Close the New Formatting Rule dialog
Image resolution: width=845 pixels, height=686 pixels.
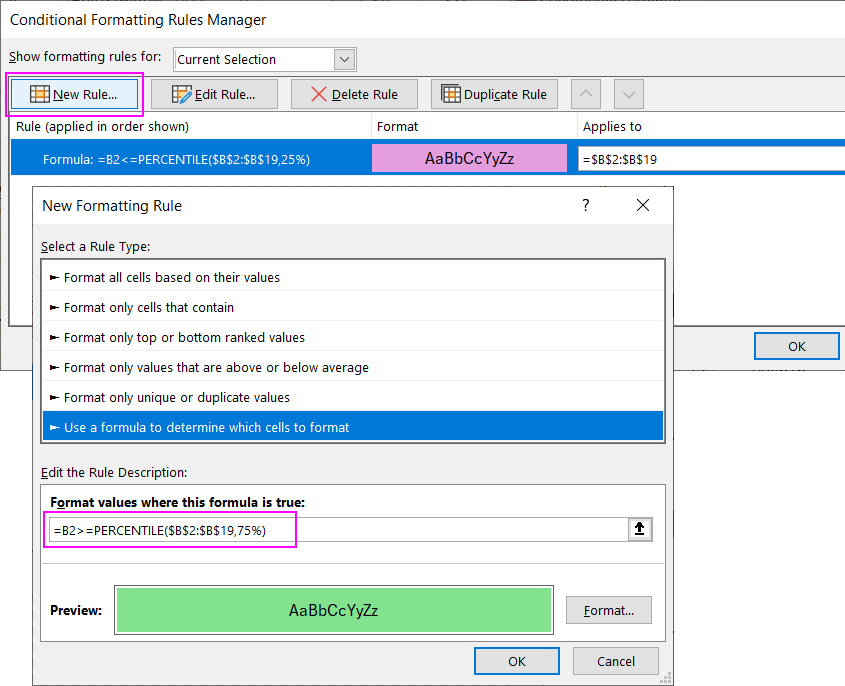click(x=642, y=205)
